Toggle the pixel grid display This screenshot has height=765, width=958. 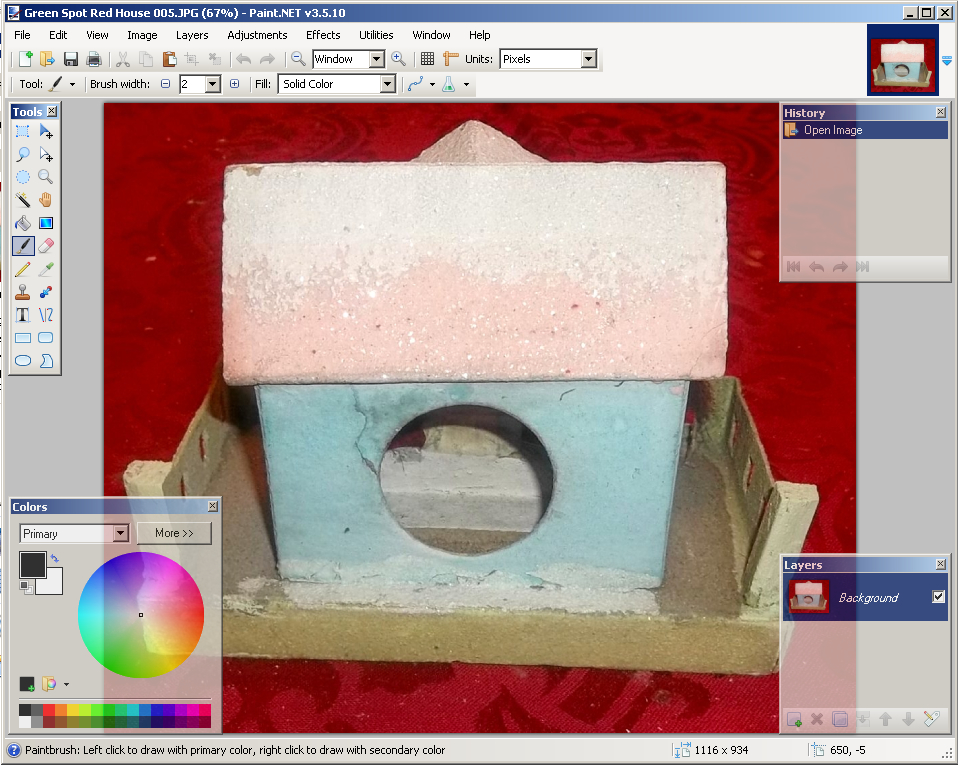click(428, 58)
